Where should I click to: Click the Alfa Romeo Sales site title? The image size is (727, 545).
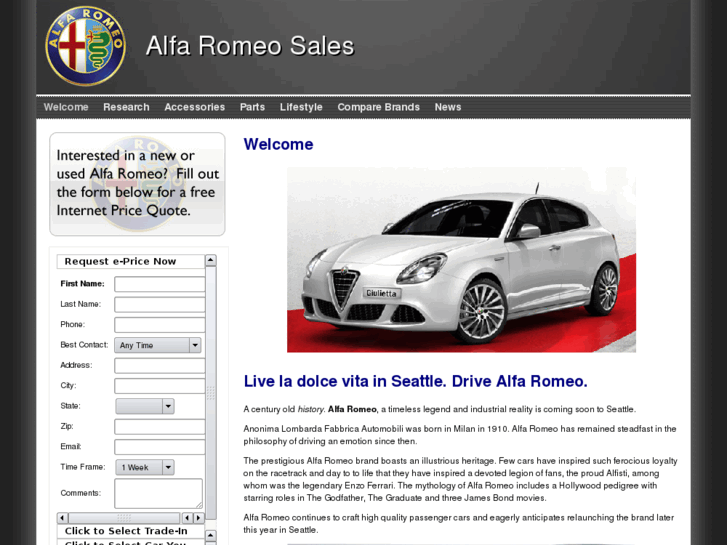coord(250,46)
